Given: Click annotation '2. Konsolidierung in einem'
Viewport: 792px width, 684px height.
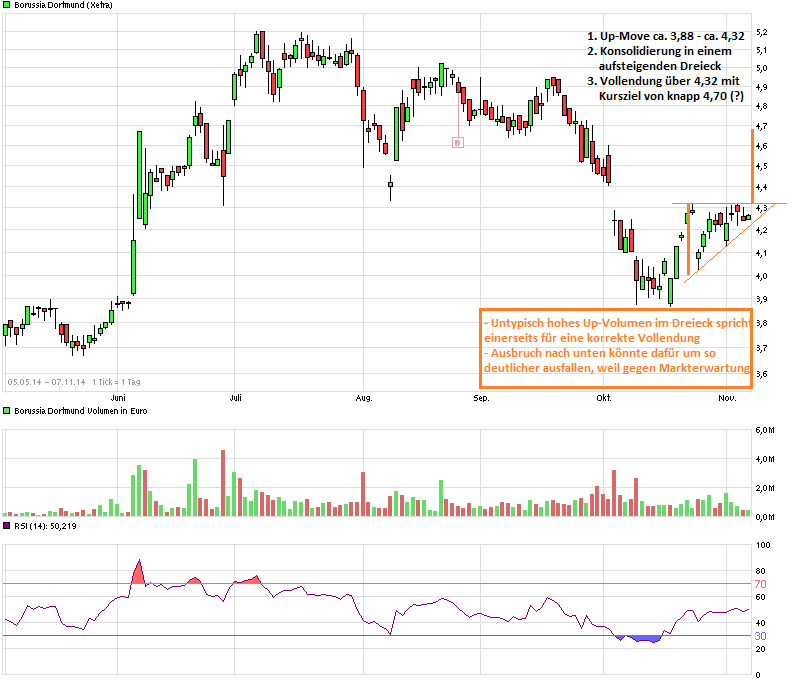Looking at the screenshot, I should (x=659, y=51).
